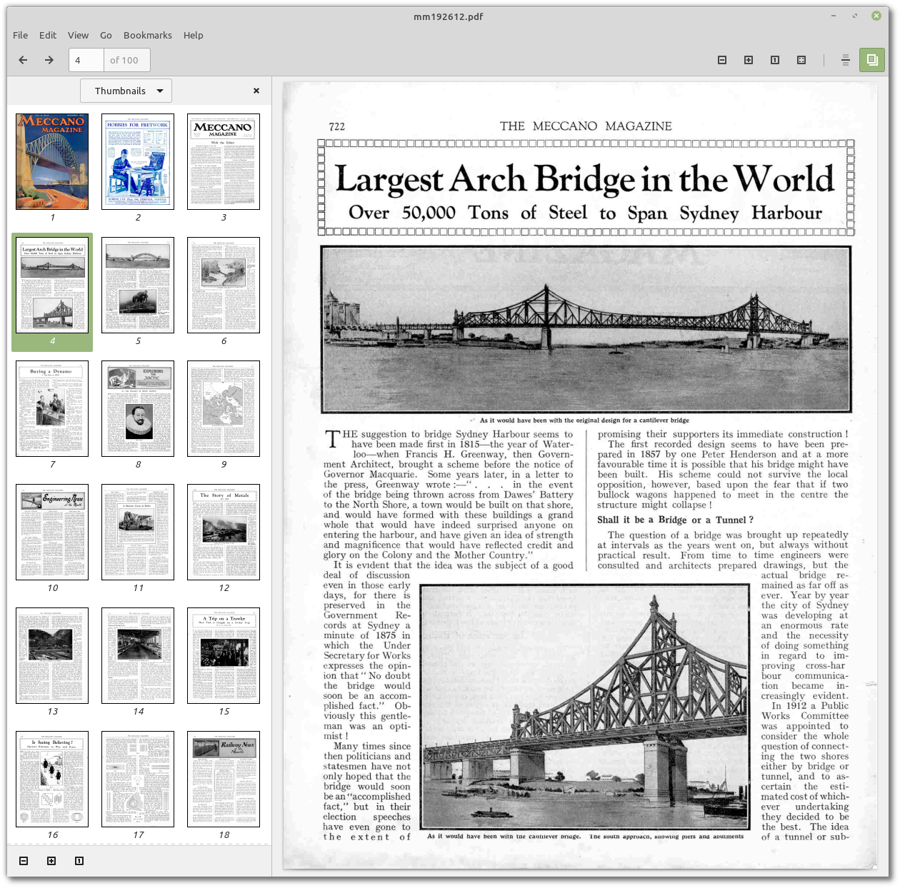Open the Meccano cover thumbnail on page 1

click(52, 162)
